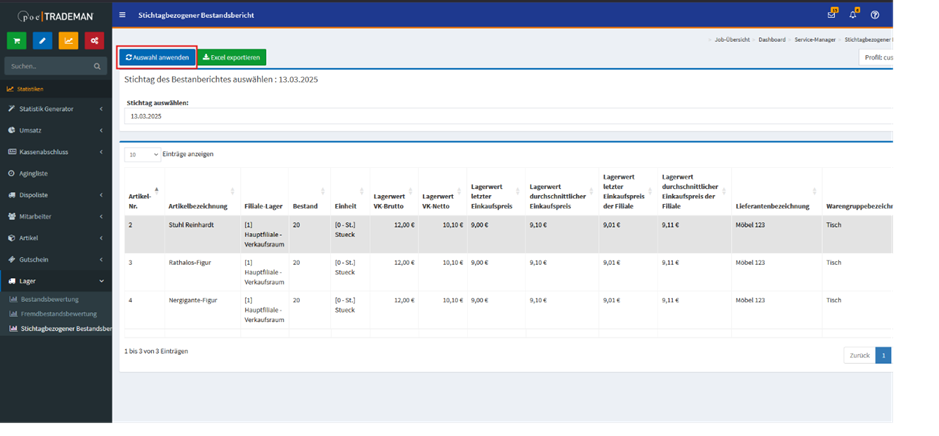Select the Stuhl Reinhardt cell
The width and height of the screenshot is (939, 436).
point(202,234)
